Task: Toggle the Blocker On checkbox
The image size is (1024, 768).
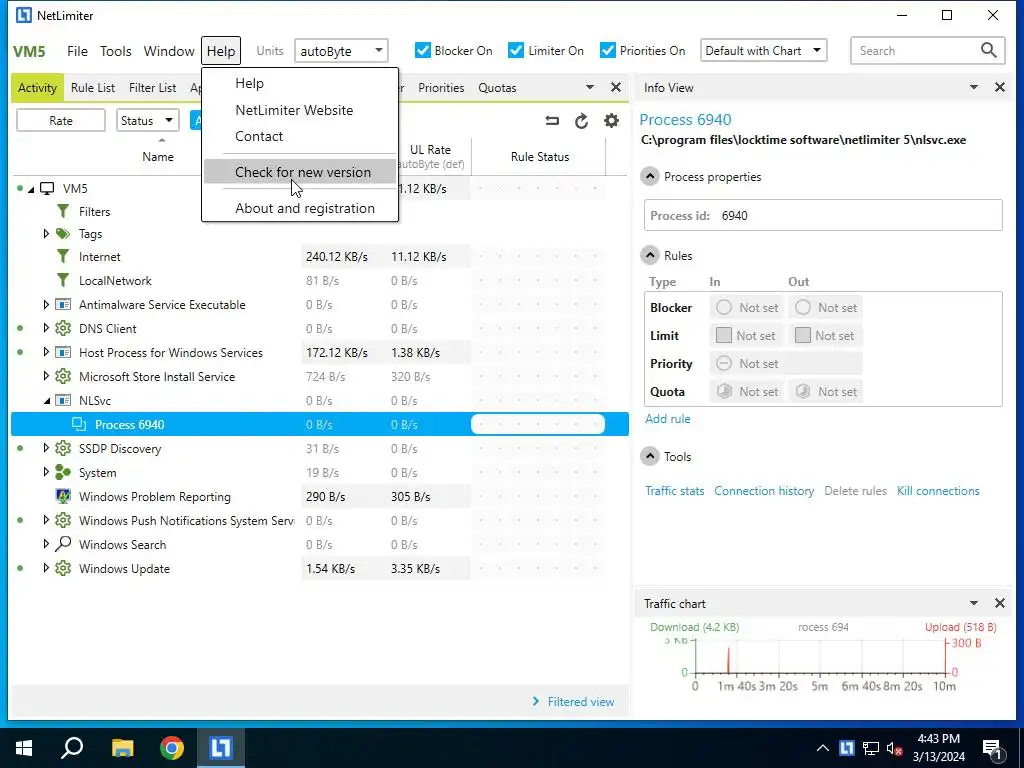Action: point(423,50)
